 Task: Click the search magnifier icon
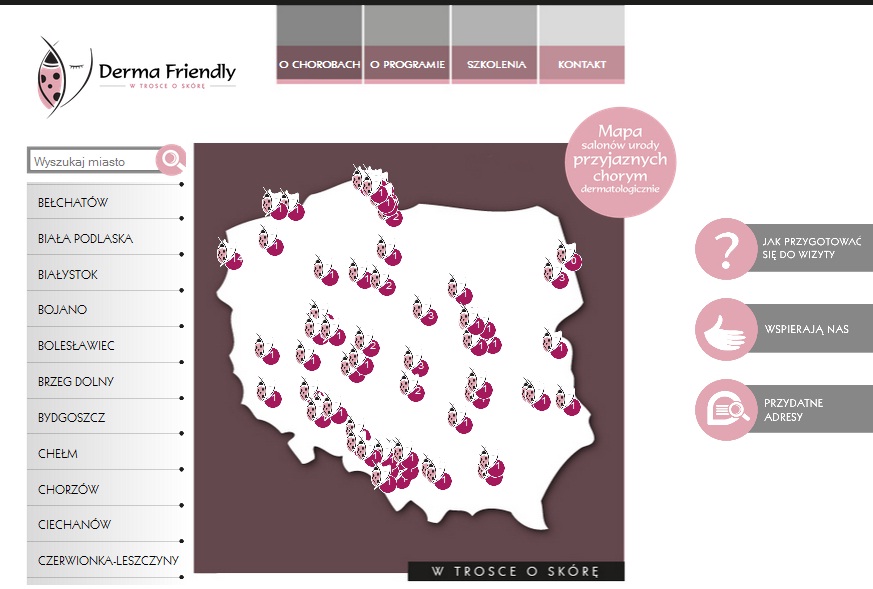point(172,160)
